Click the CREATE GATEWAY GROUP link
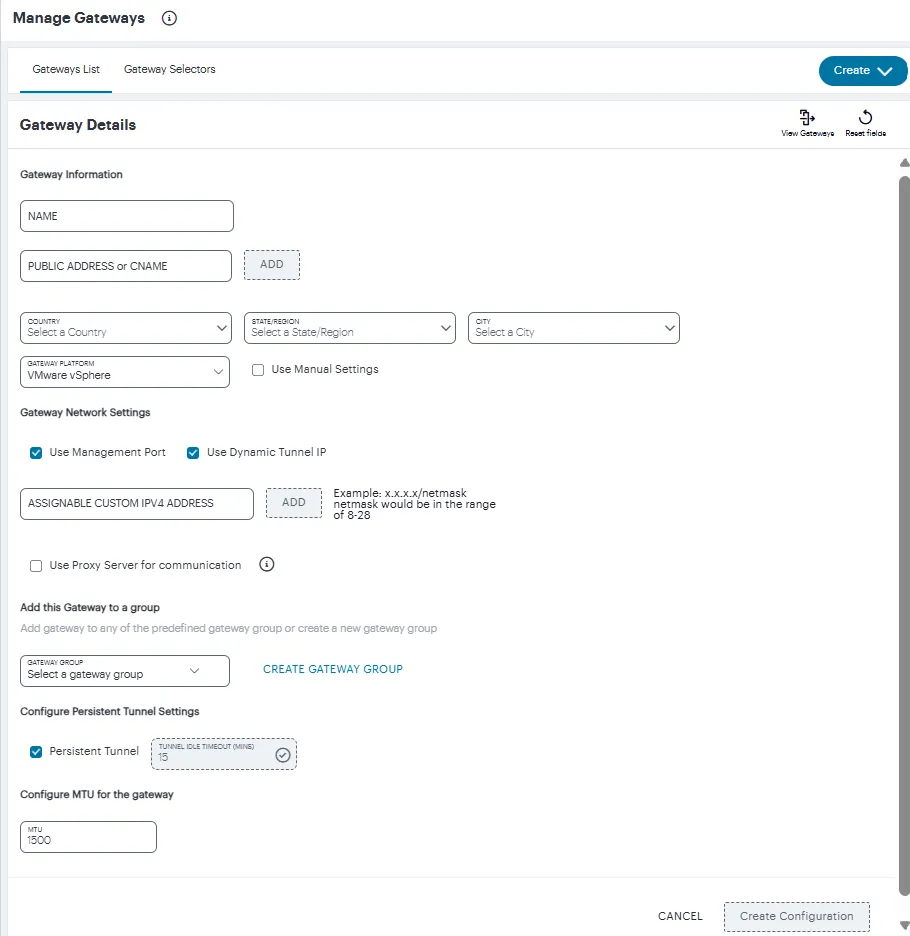910x936 pixels. click(x=333, y=669)
